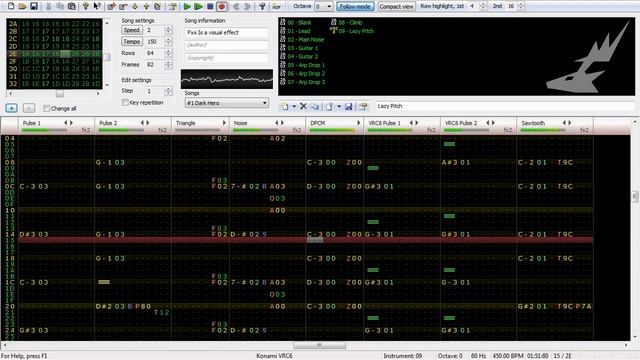Viewport: 640px width, 360px height.
Task: Click the Tempo button
Action: click(131, 41)
